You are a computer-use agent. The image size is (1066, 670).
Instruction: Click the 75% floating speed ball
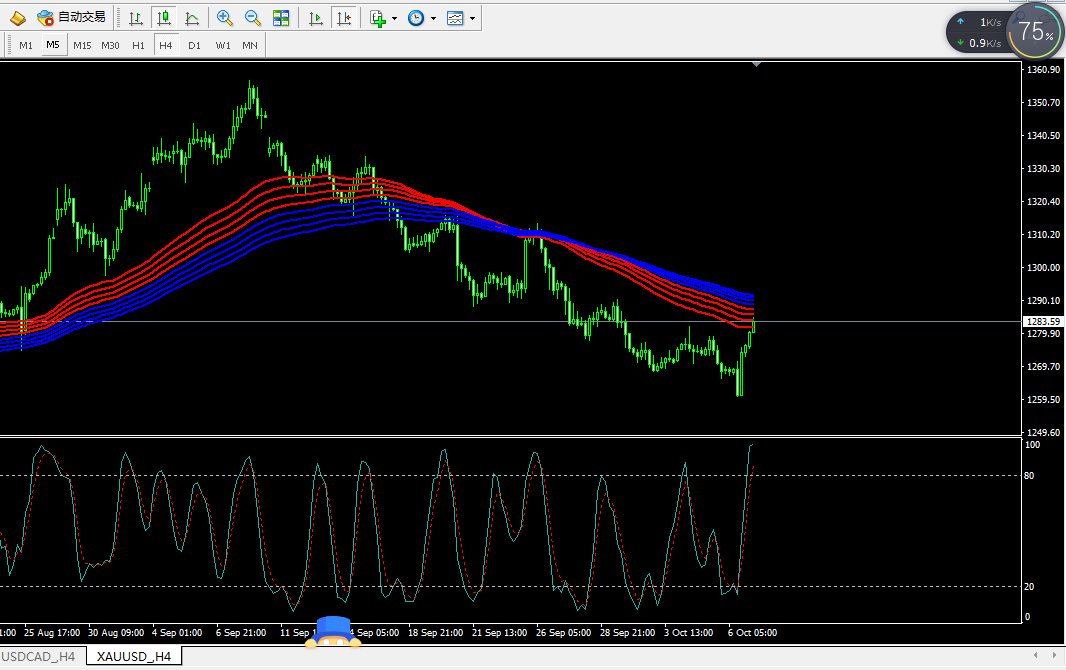click(x=1035, y=31)
